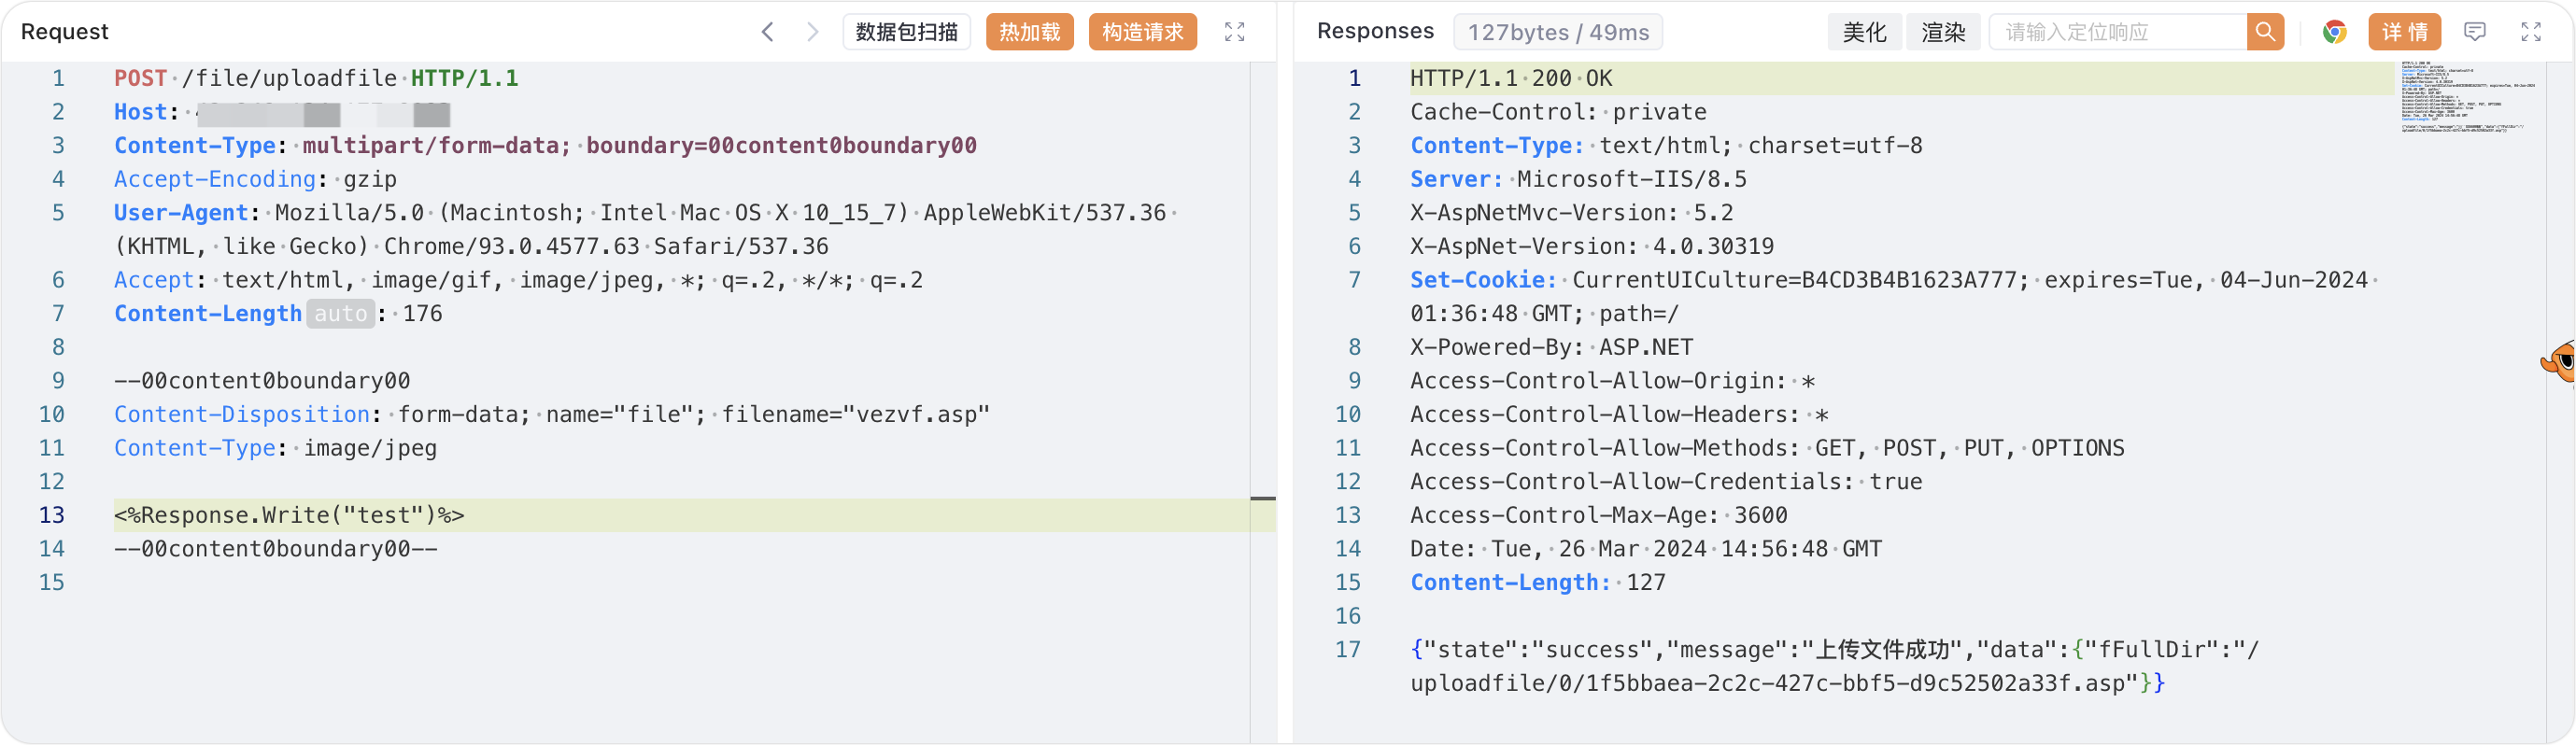
Task: Click the 构造请求 button
Action: pos(1142,32)
